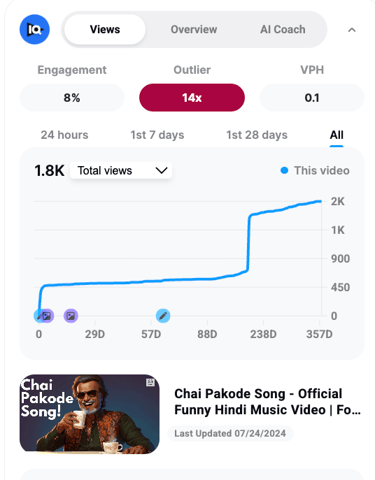Toggle the This video legend dot

284,171
